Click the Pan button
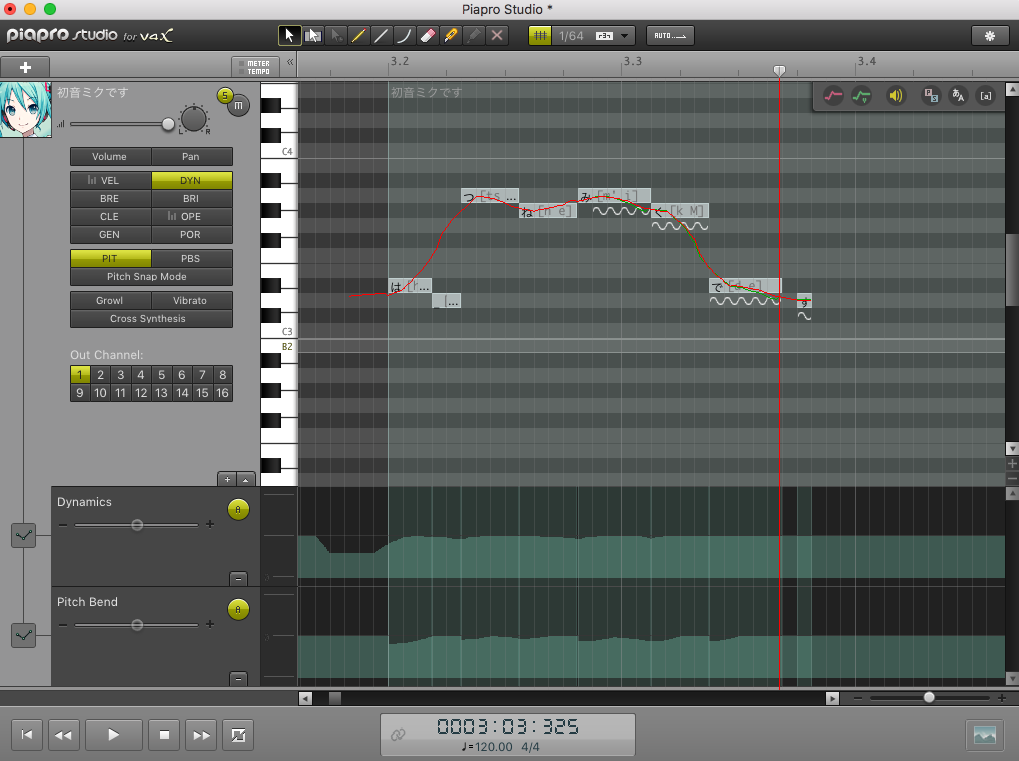The image size is (1019, 761). (x=192, y=157)
